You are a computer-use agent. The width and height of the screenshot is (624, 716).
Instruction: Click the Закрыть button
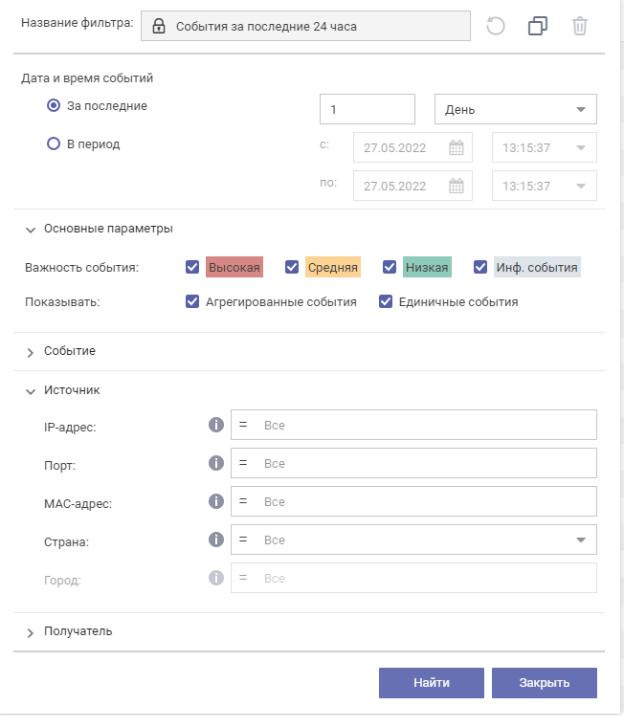click(544, 683)
